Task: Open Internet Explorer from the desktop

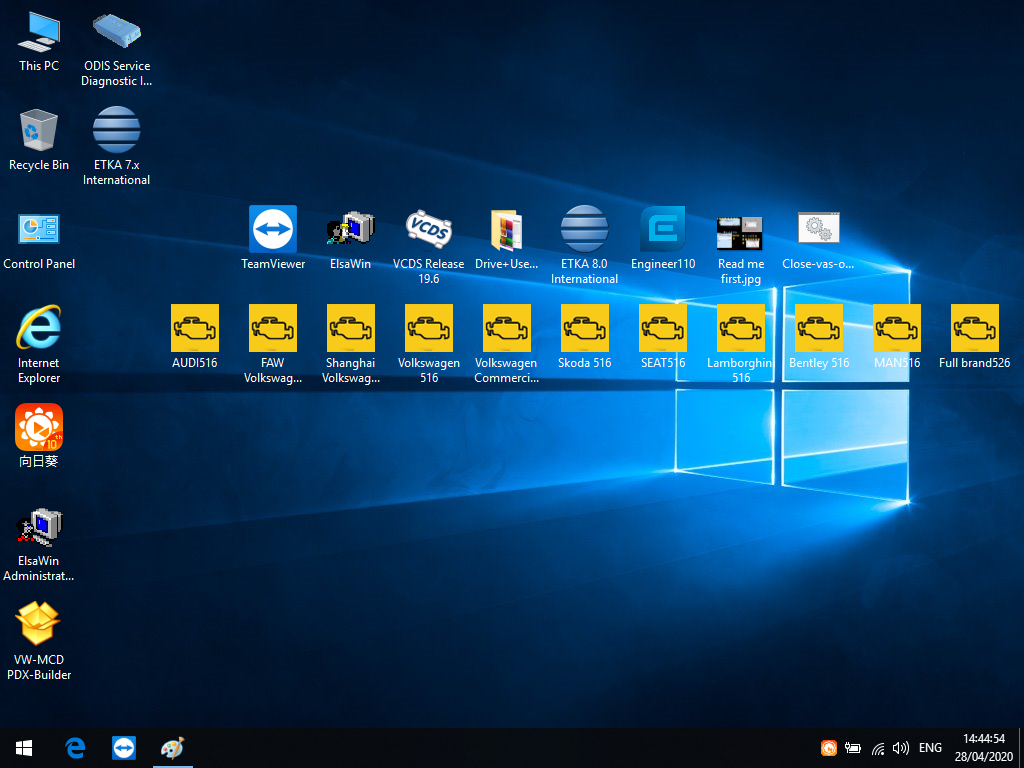Action: tap(38, 330)
